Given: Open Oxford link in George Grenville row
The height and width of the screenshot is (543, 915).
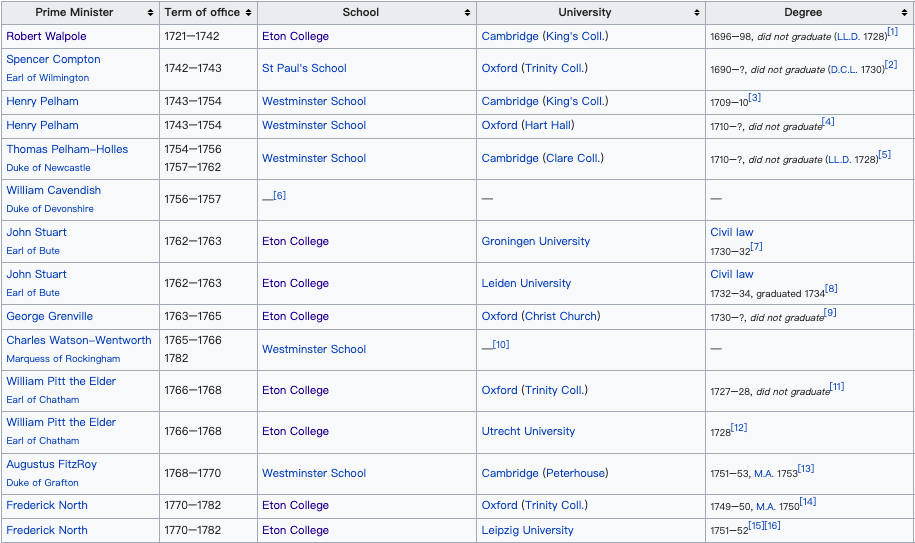Looking at the screenshot, I should point(500,316).
